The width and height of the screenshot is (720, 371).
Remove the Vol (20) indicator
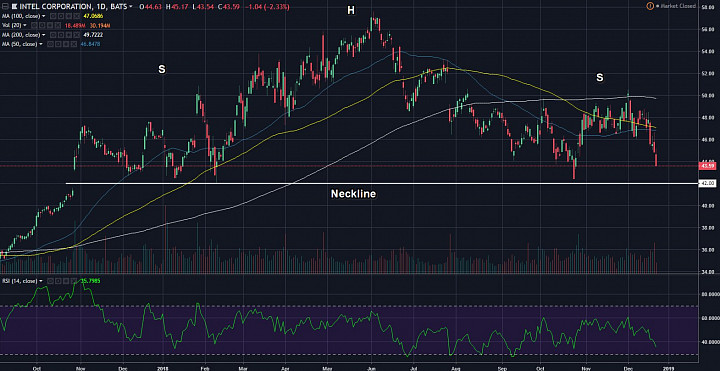57,25
